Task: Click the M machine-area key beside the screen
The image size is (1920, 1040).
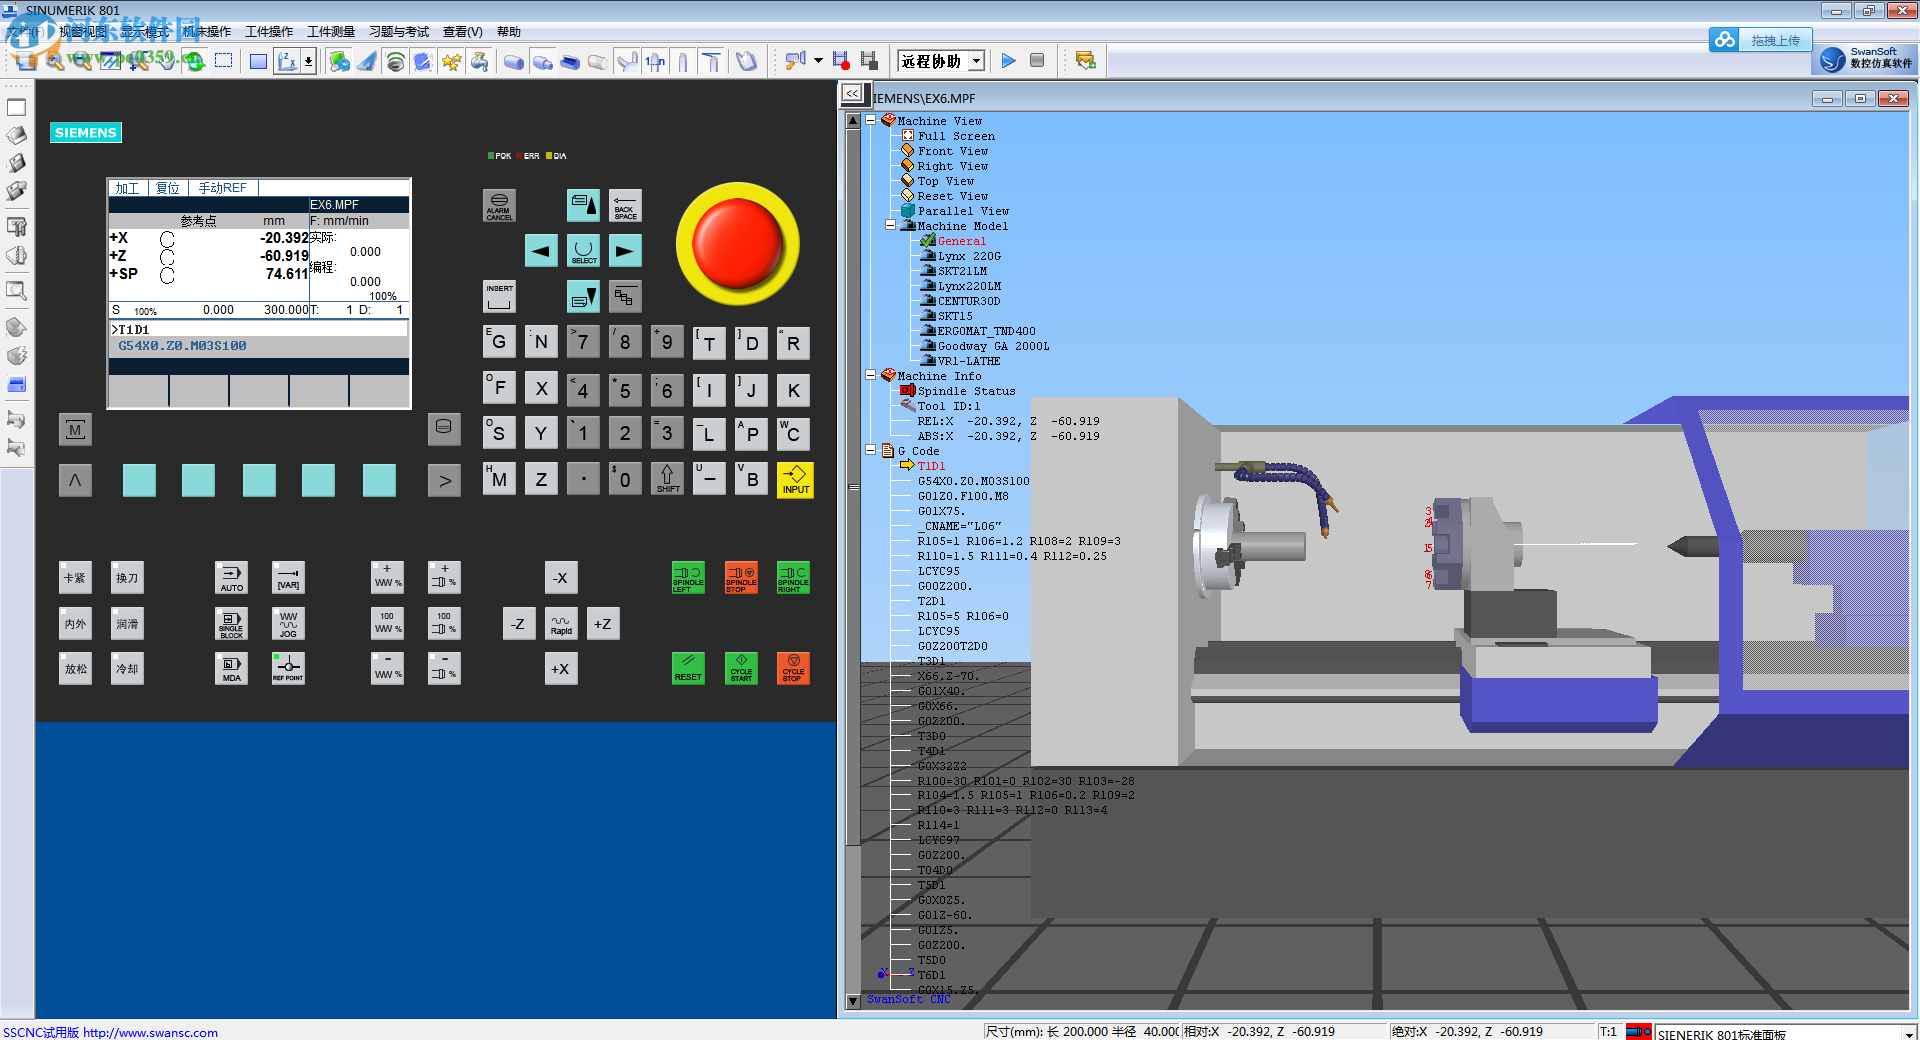Action: (75, 430)
